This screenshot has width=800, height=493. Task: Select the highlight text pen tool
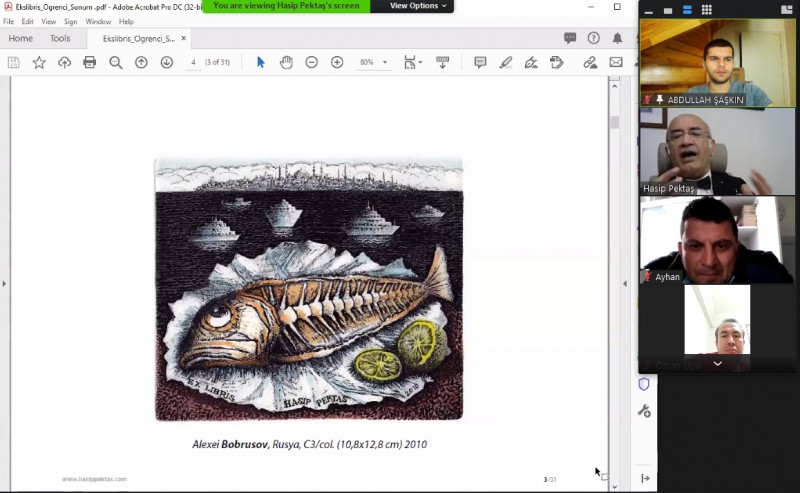tap(506, 62)
